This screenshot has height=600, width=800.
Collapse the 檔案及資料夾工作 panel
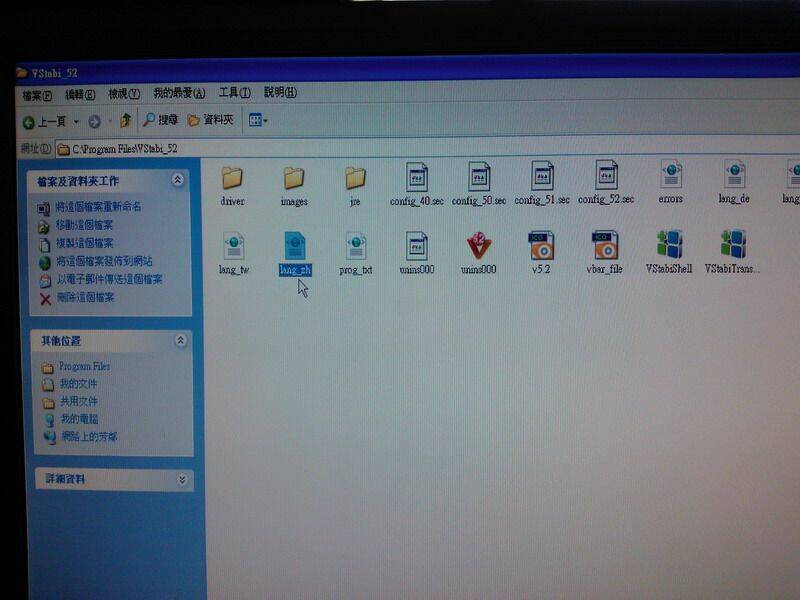pyautogui.click(x=178, y=181)
